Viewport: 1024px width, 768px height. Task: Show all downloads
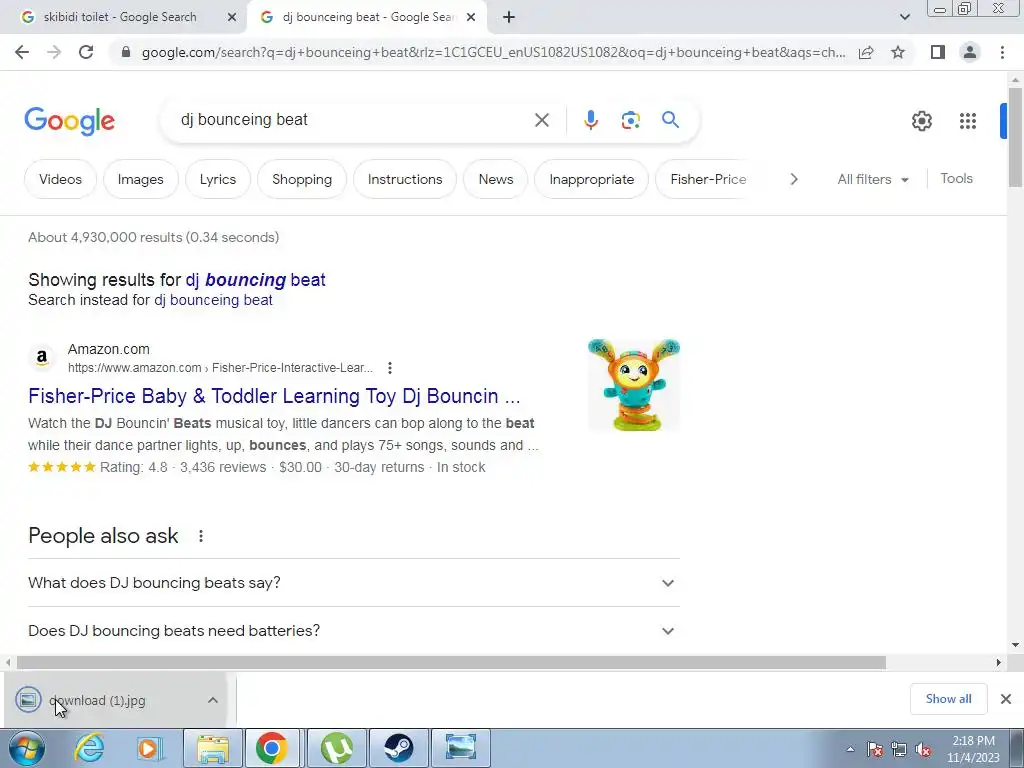[948, 699]
